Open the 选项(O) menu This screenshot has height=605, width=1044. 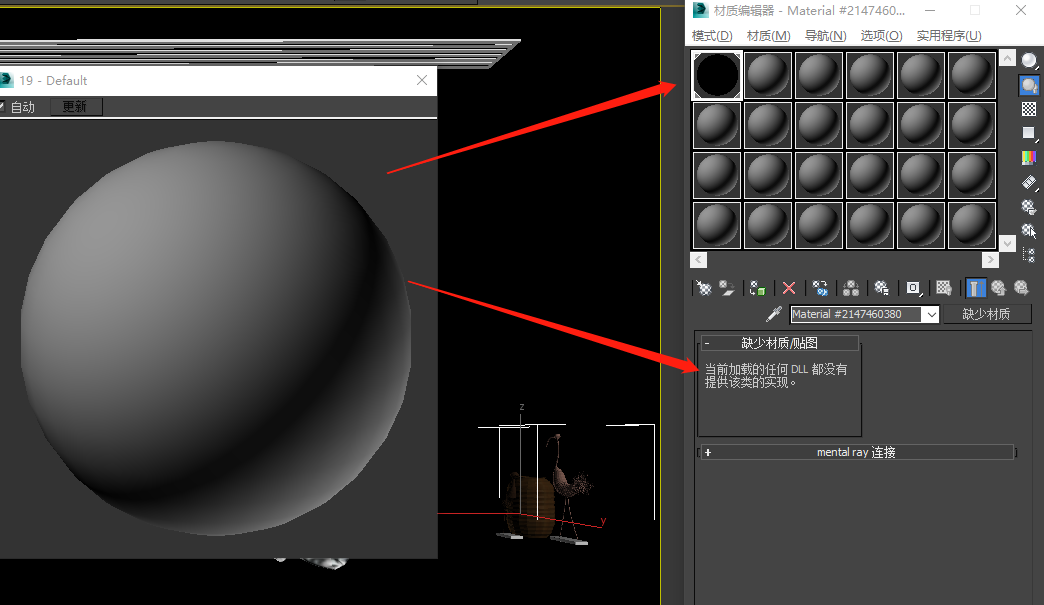point(882,36)
